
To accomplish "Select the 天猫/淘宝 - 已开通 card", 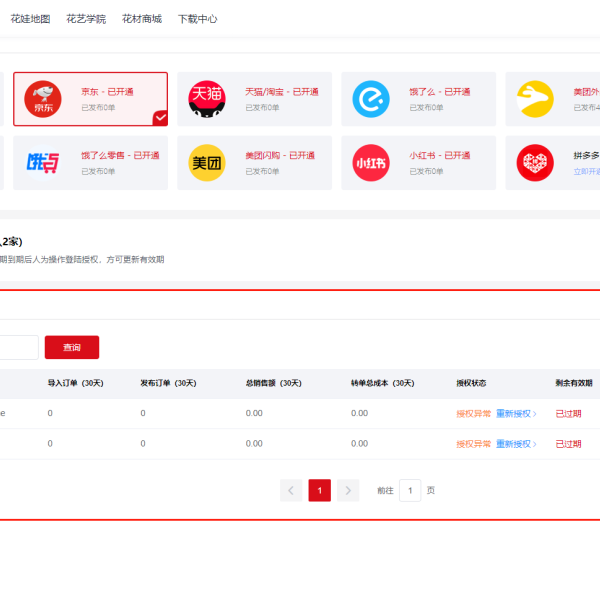I will coord(254,99).
